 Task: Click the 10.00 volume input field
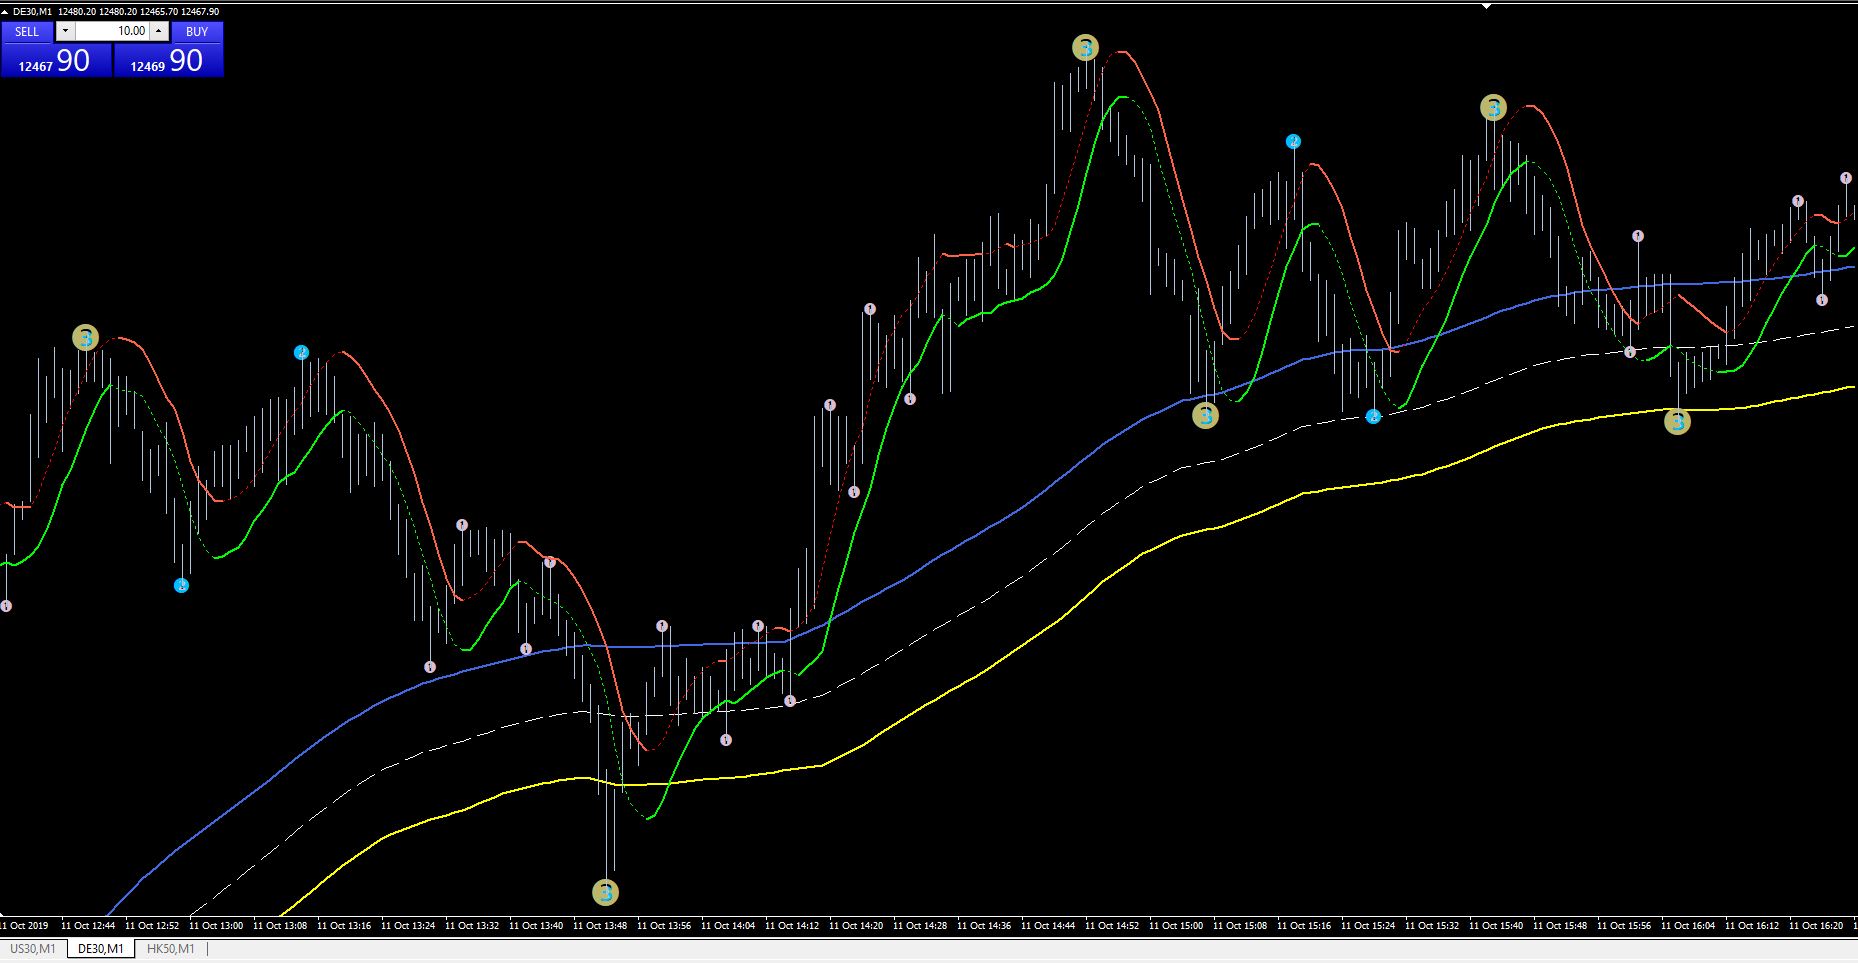click(112, 31)
